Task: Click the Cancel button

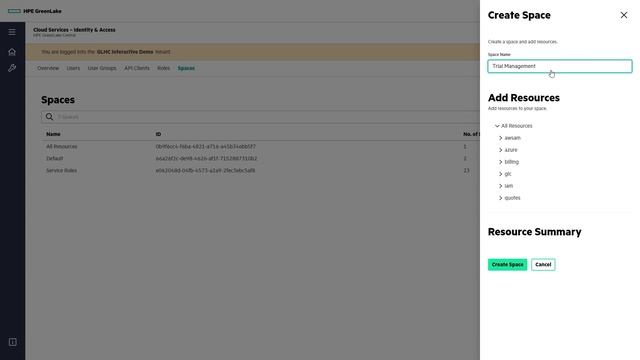Action: pyautogui.click(x=543, y=264)
